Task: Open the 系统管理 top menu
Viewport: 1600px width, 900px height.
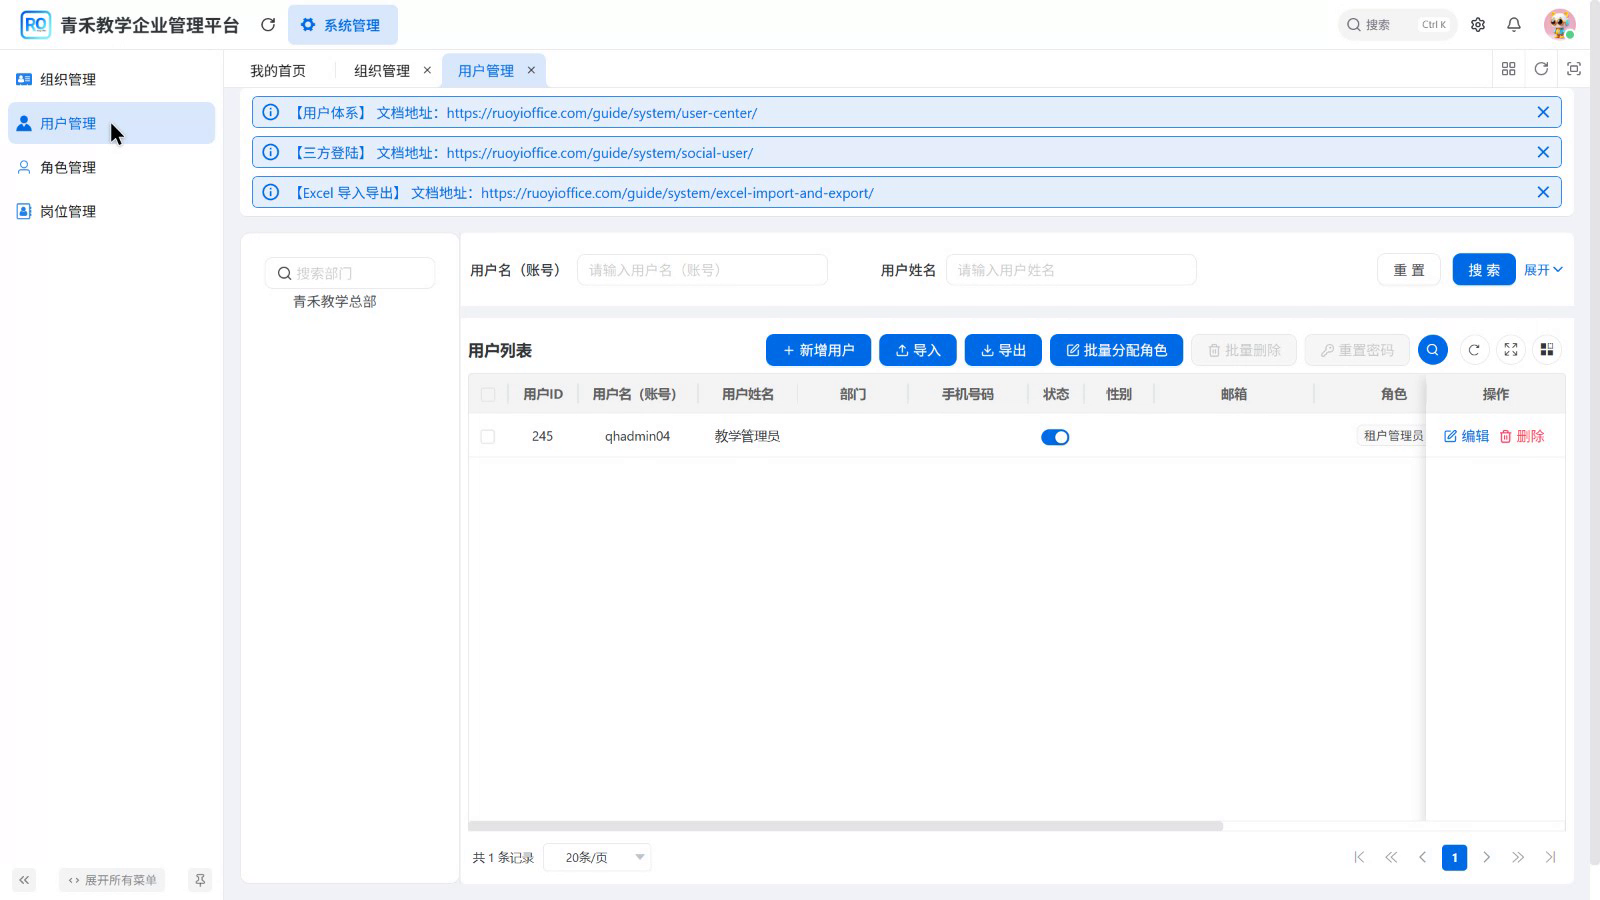Action: 342,25
